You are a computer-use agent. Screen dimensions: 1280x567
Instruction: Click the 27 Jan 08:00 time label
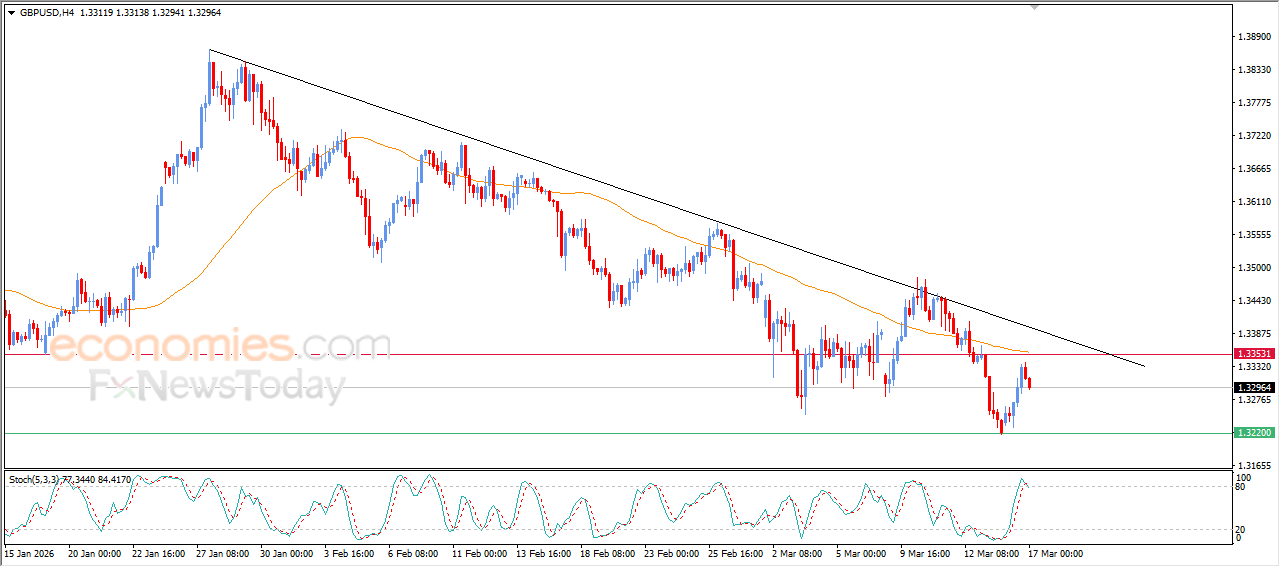223,553
